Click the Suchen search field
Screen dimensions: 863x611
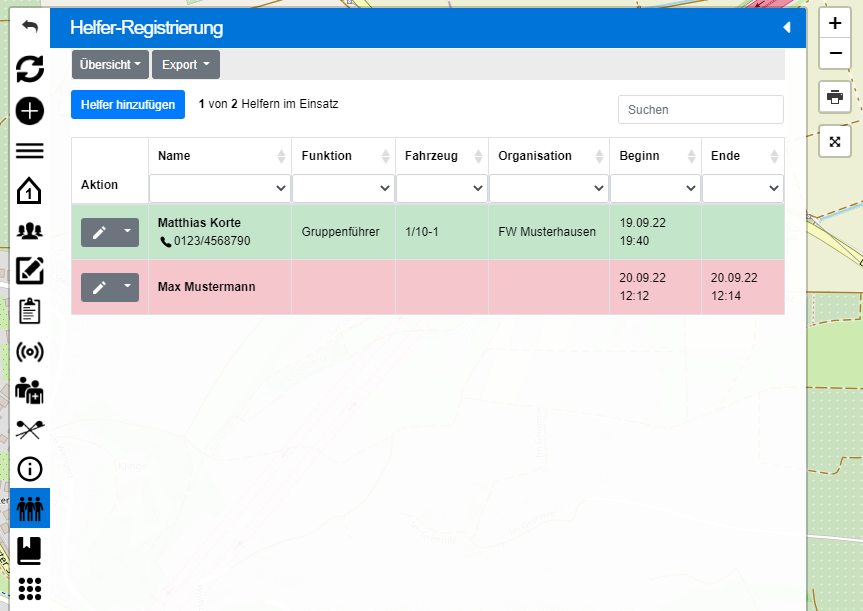pyautogui.click(x=700, y=110)
